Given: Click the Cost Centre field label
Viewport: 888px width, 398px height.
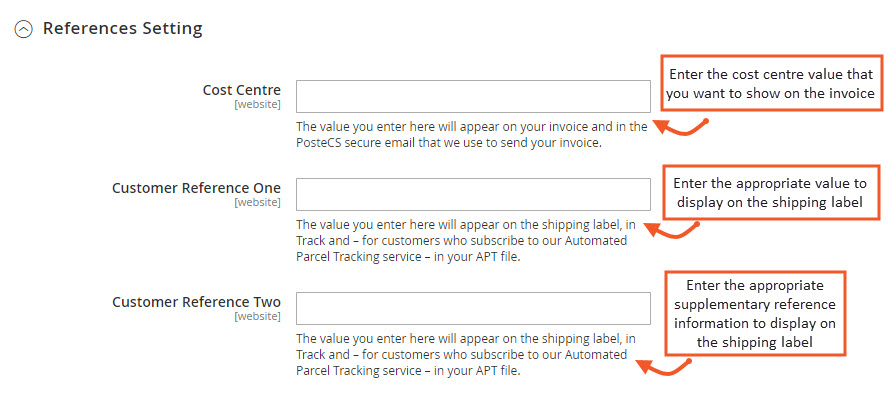Looking at the screenshot, I should click(241, 89).
